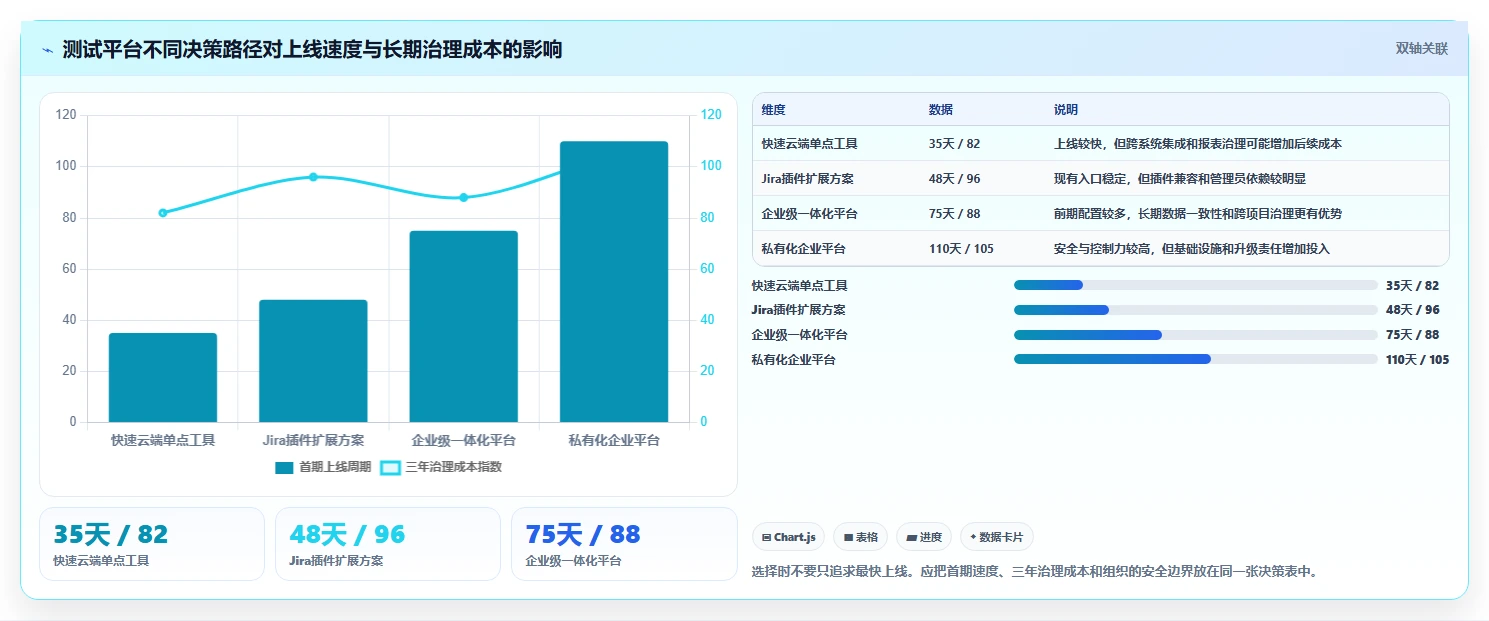Click the footer note 选择时不要只追求最快上线

pos(1034,572)
